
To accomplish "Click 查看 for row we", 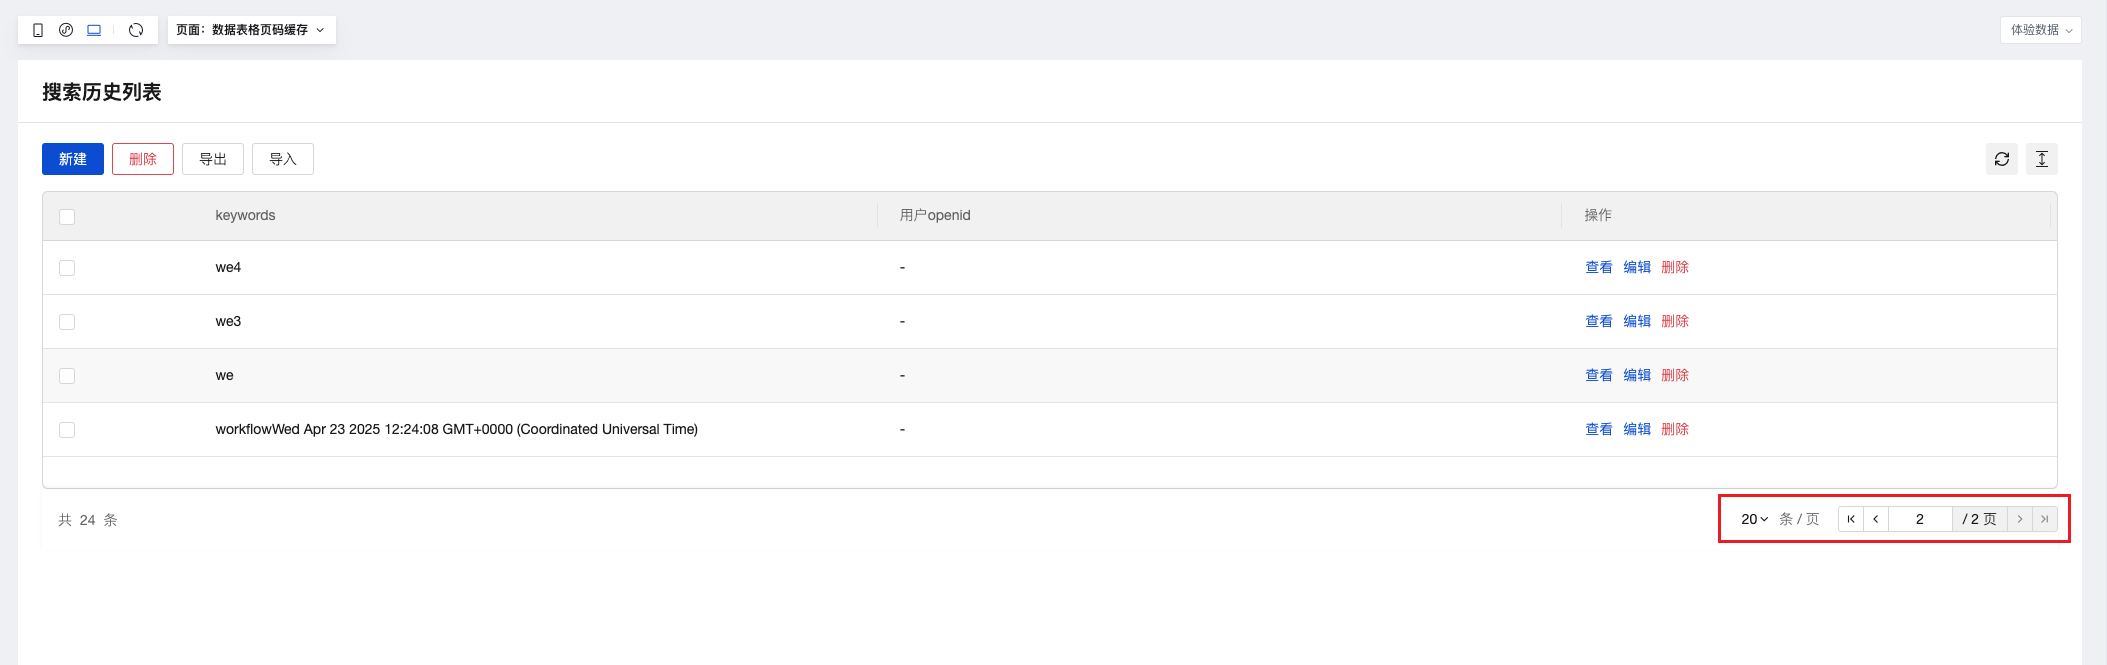I will click(1599, 375).
